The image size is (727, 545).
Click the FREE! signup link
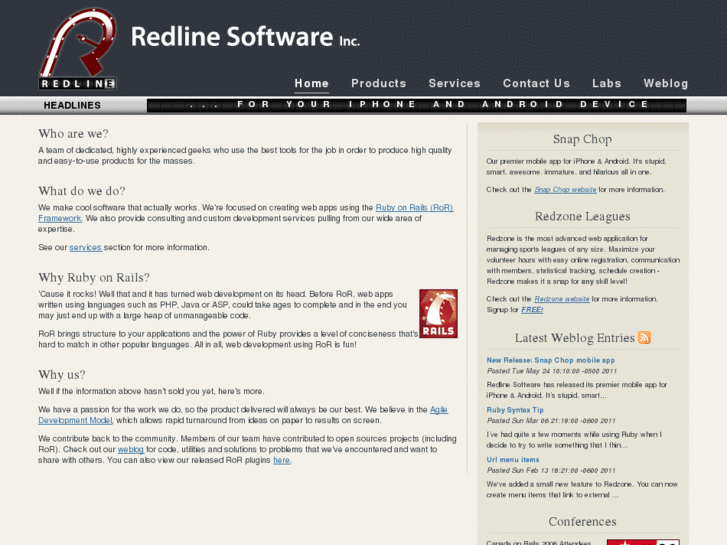pos(532,309)
